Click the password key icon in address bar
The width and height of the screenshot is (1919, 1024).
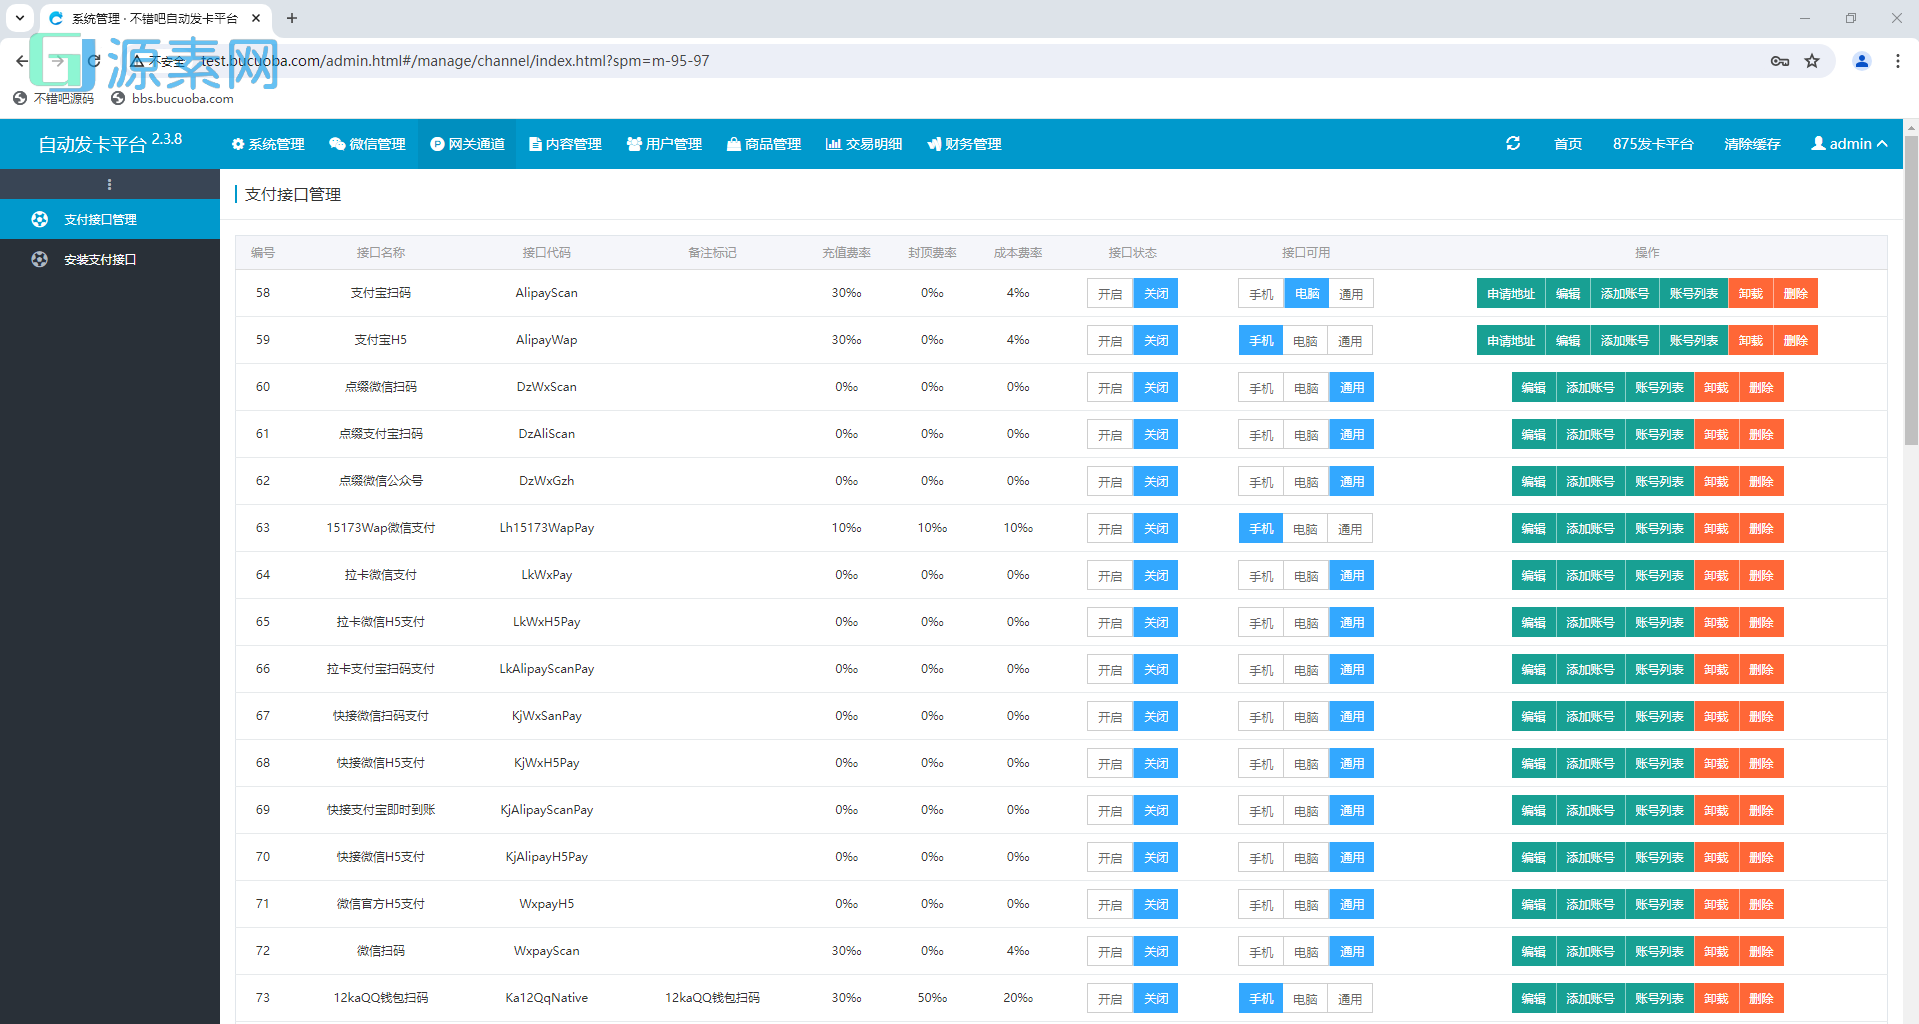[1780, 61]
